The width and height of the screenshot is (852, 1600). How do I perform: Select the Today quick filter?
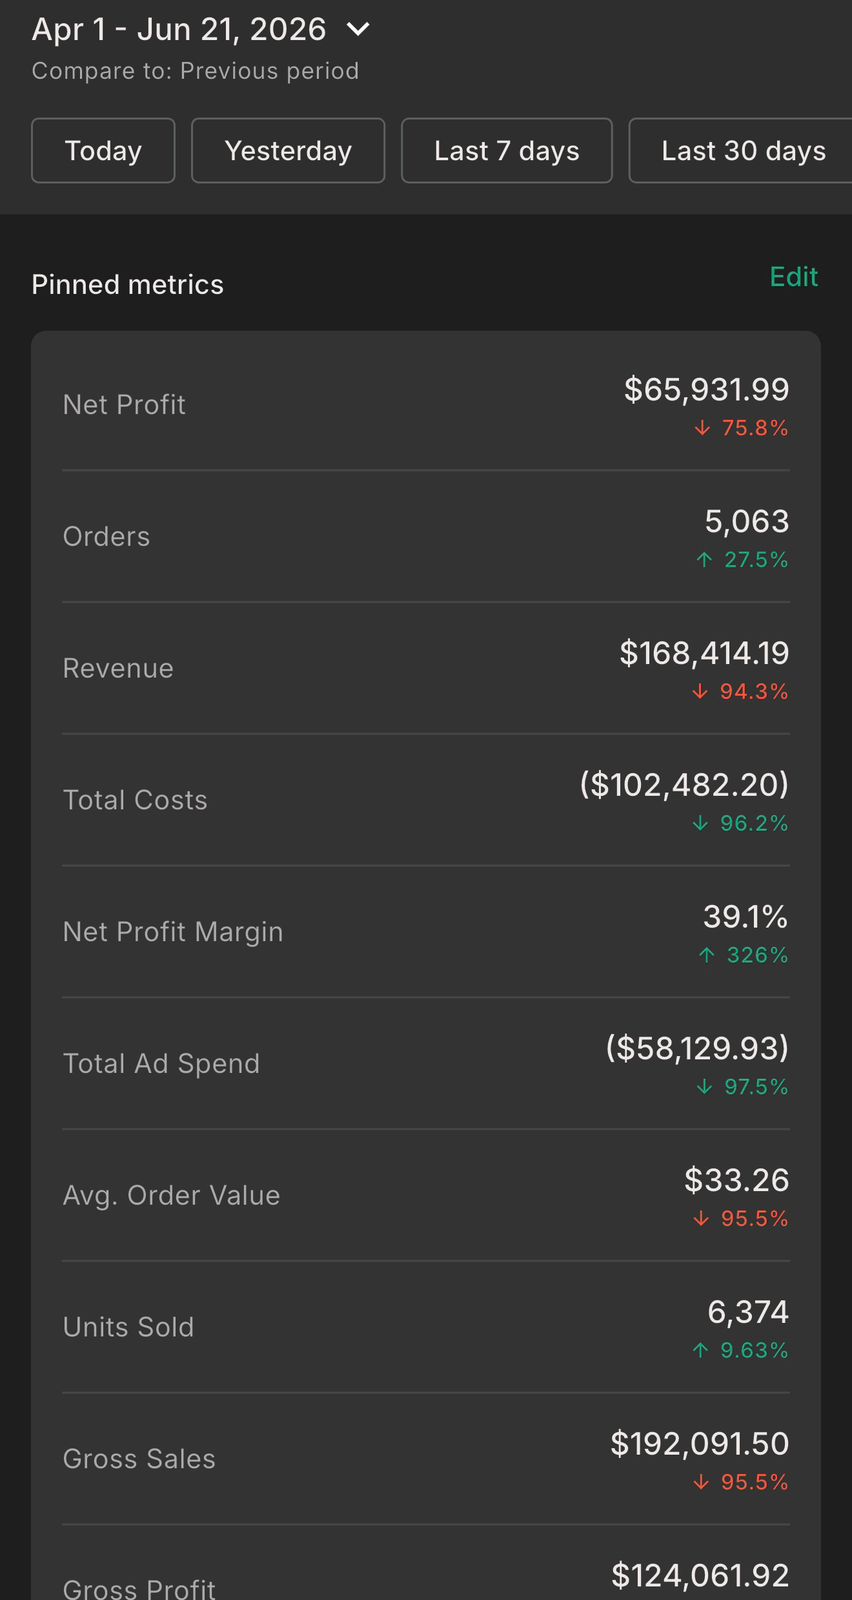[x=103, y=151]
